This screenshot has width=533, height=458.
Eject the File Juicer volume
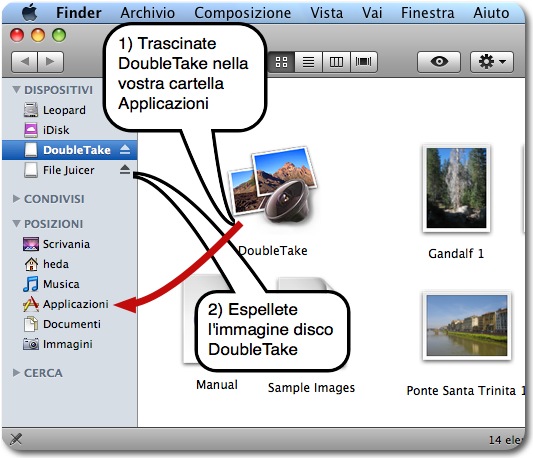click(125, 169)
